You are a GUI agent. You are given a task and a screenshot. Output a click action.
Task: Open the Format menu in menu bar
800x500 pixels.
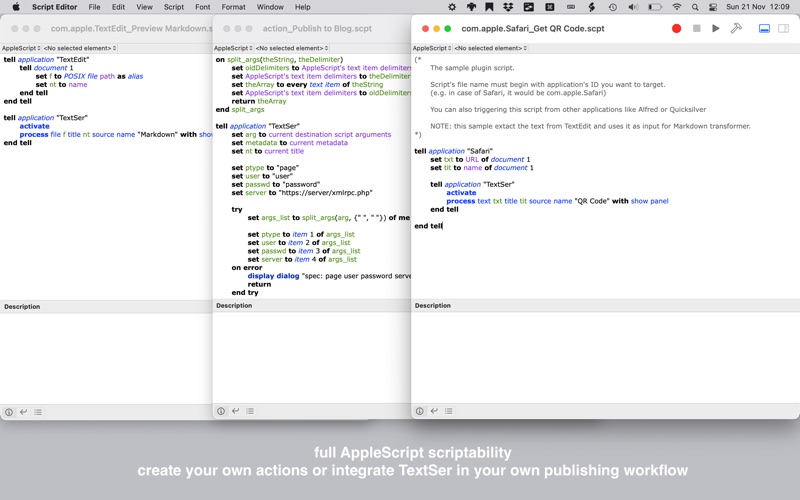233,7
